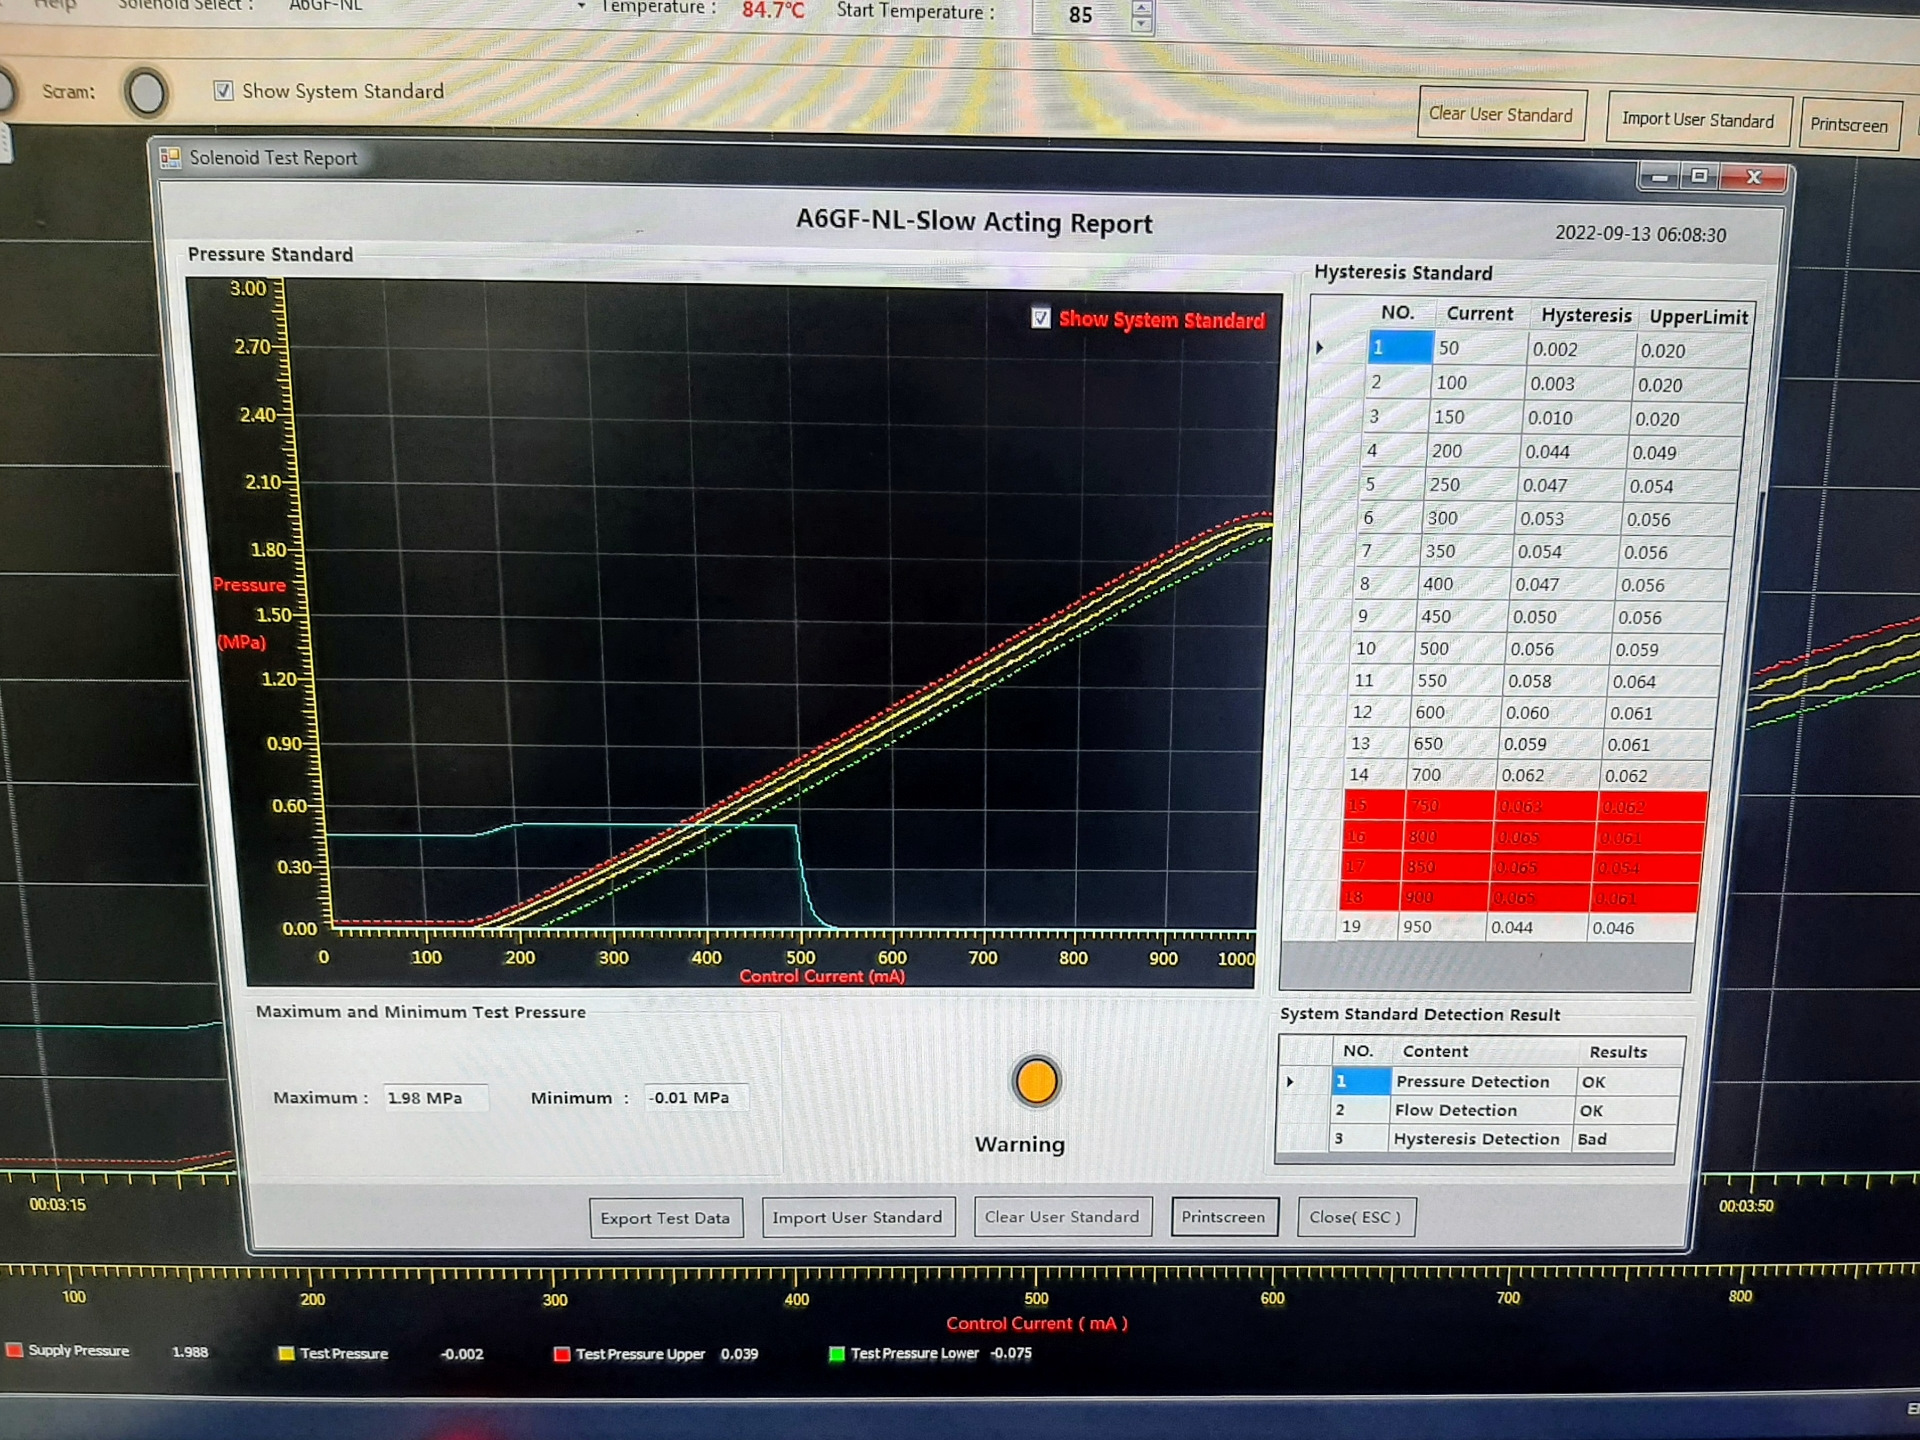Open the Help menu
1920x1440 pixels.
click(x=55, y=5)
